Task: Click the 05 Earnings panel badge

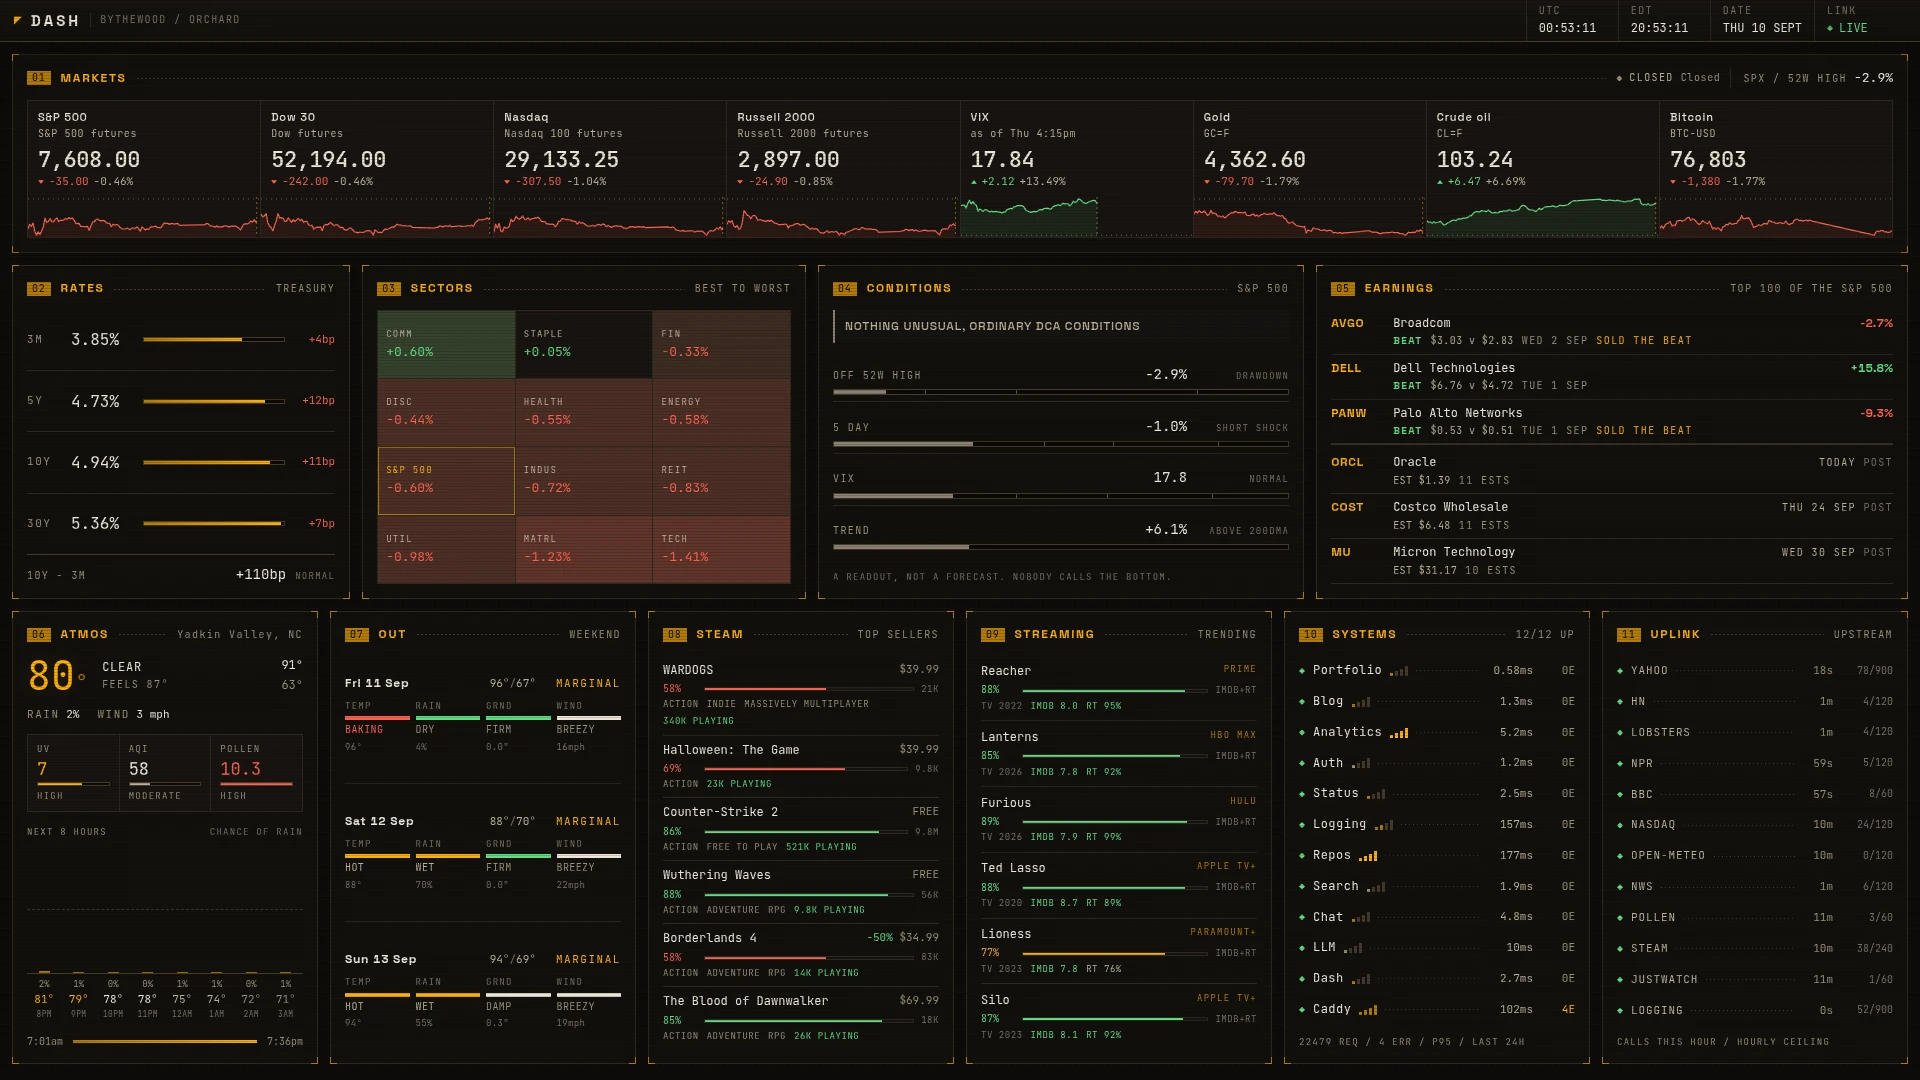Action: point(1342,288)
